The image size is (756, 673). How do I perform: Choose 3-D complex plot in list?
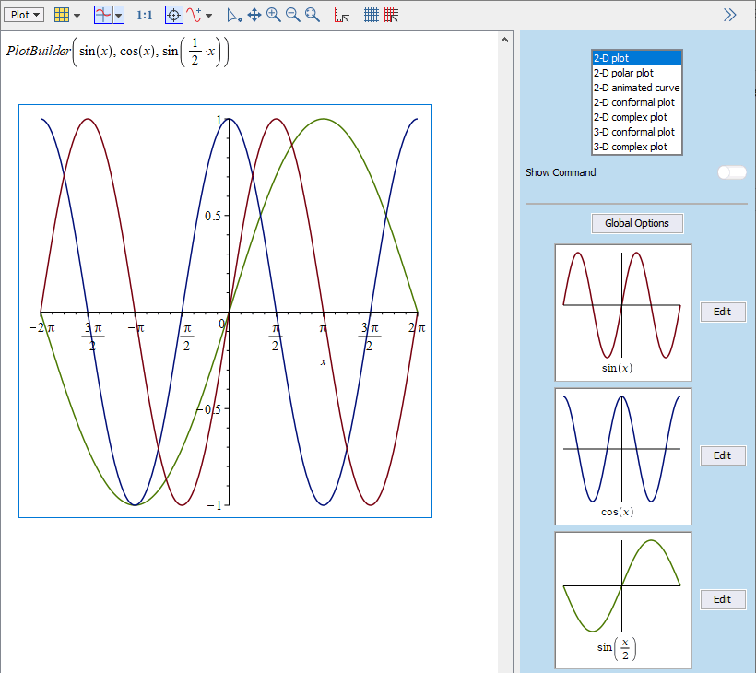click(x=630, y=147)
